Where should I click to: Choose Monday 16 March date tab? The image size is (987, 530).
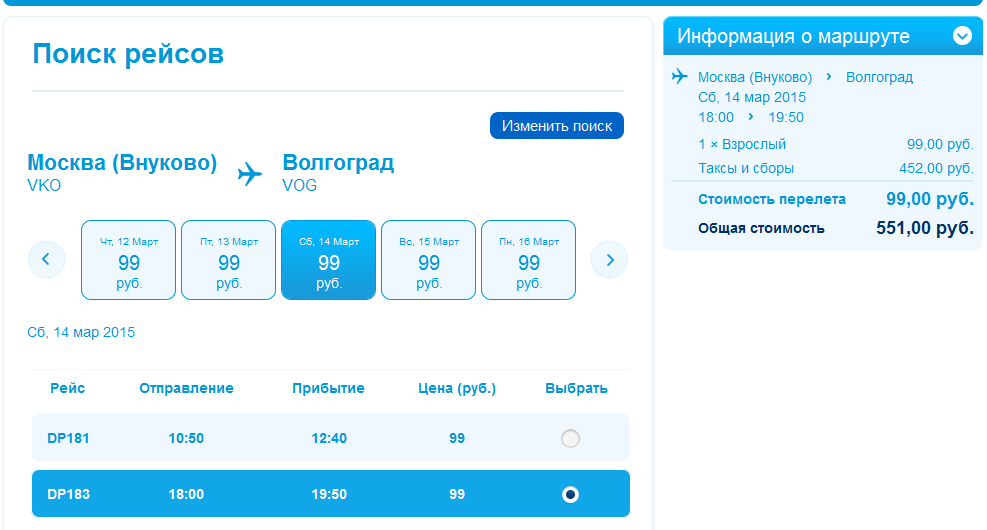click(529, 260)
